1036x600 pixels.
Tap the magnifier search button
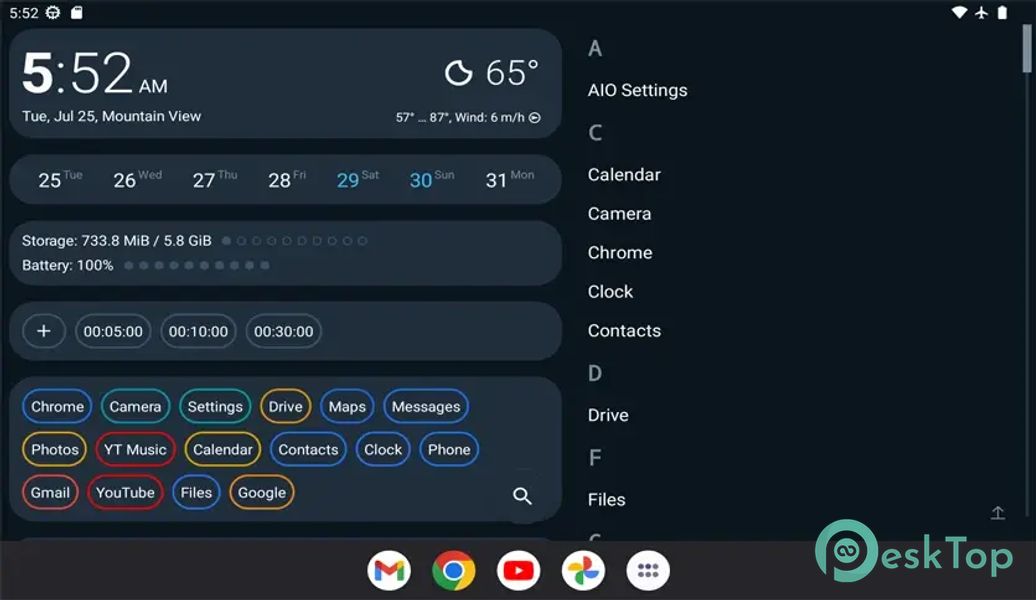click(x=522, y=496)
